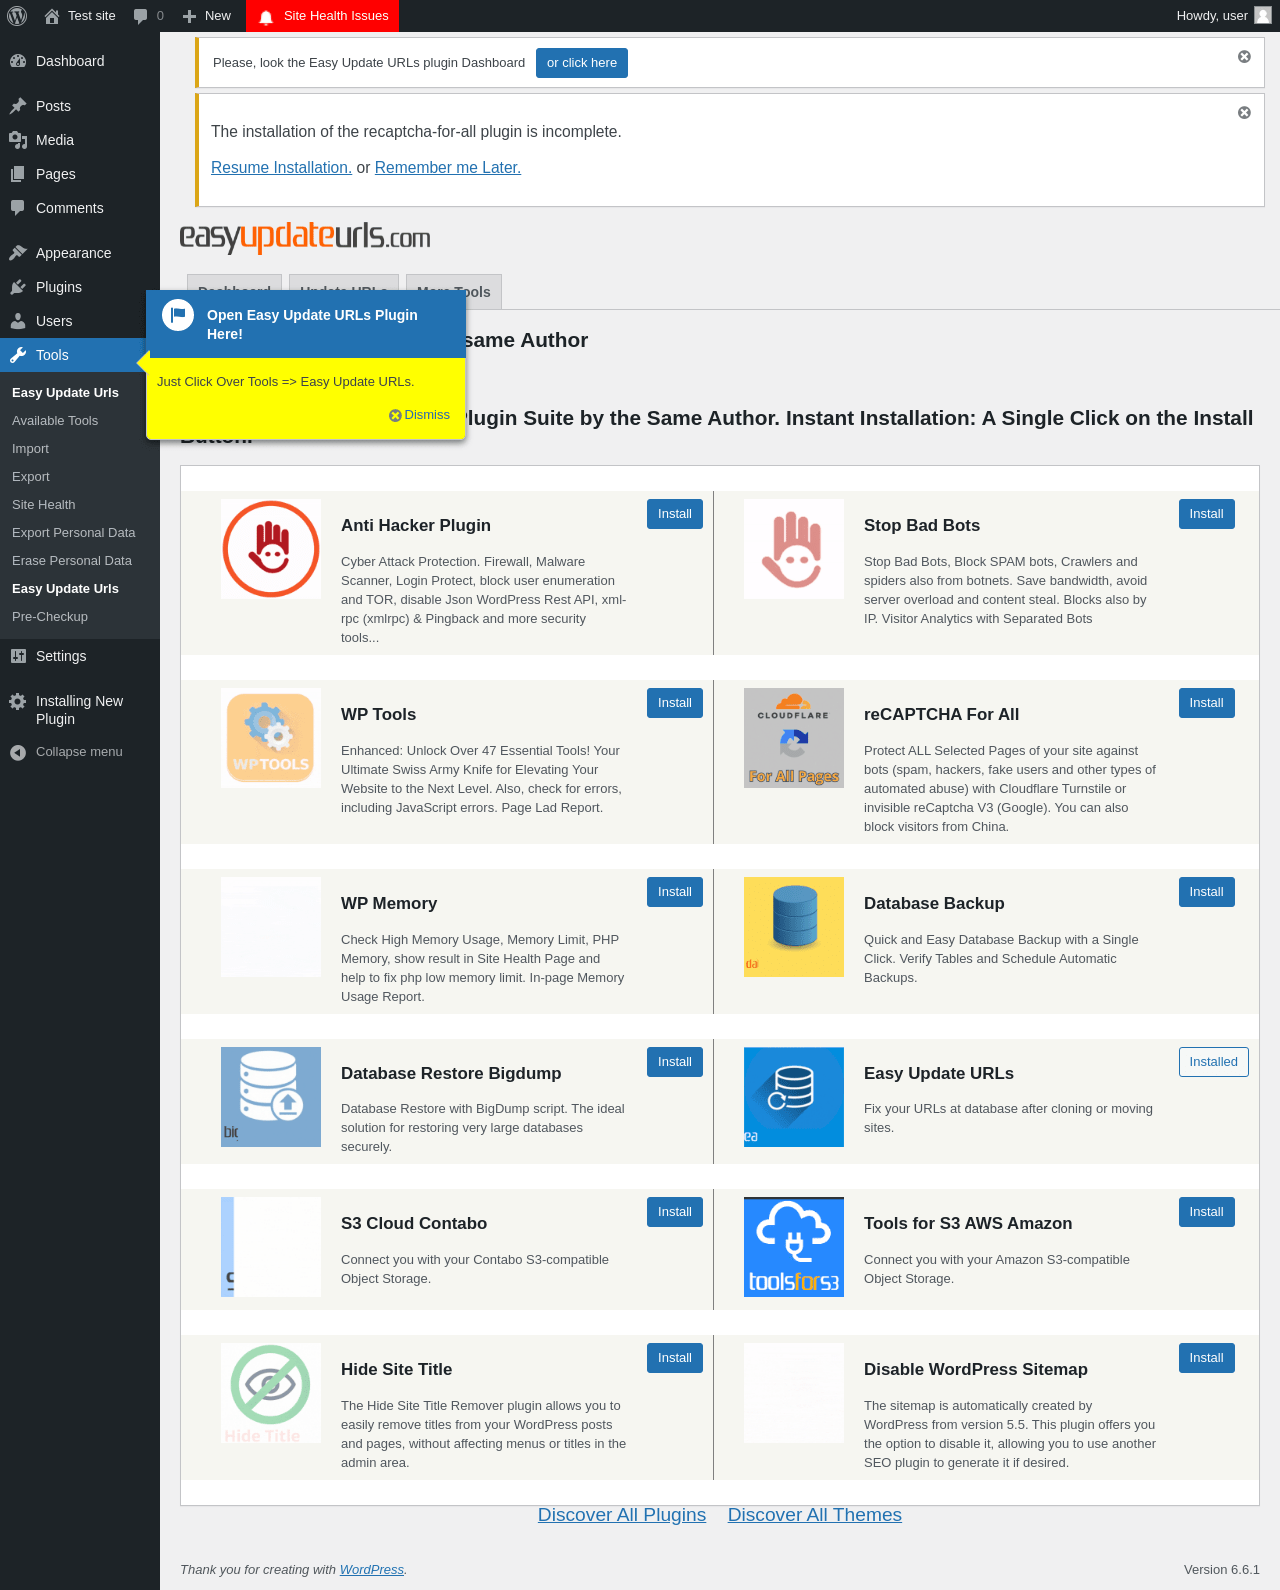Install the S3 Cloud Contabo plugin

tap(675, 1212)
